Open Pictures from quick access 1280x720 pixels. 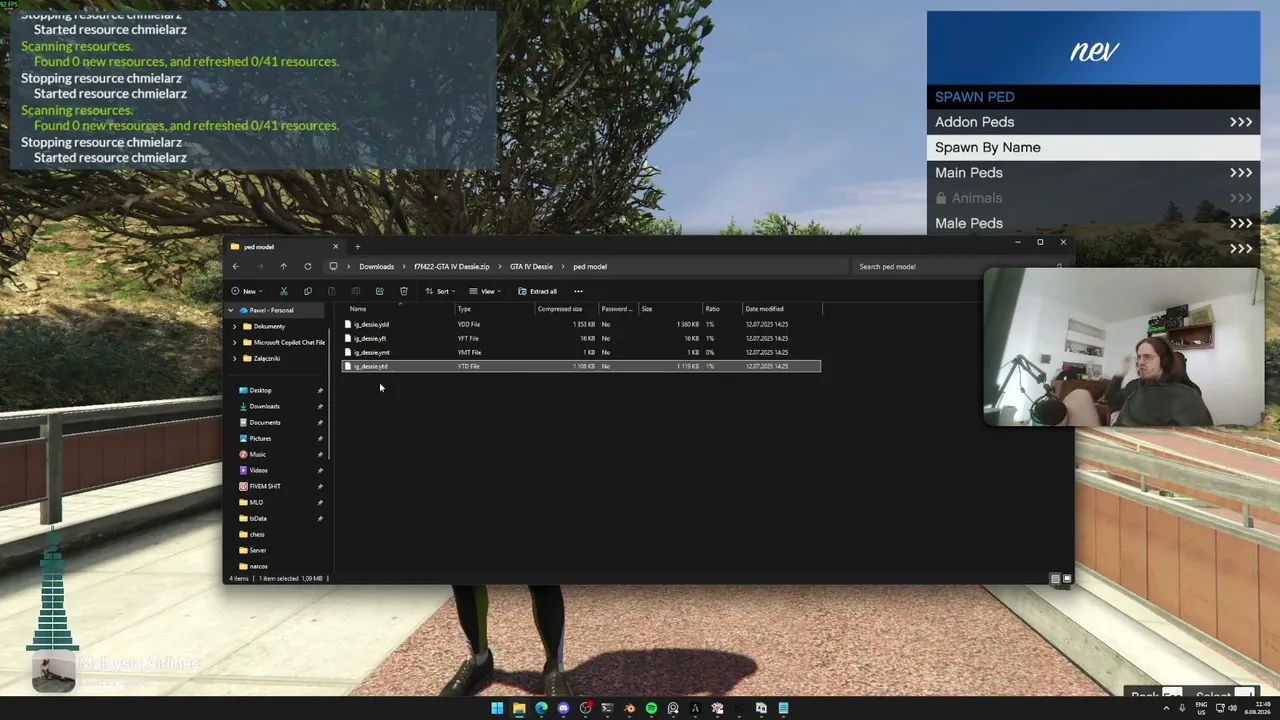click(260, 439)
